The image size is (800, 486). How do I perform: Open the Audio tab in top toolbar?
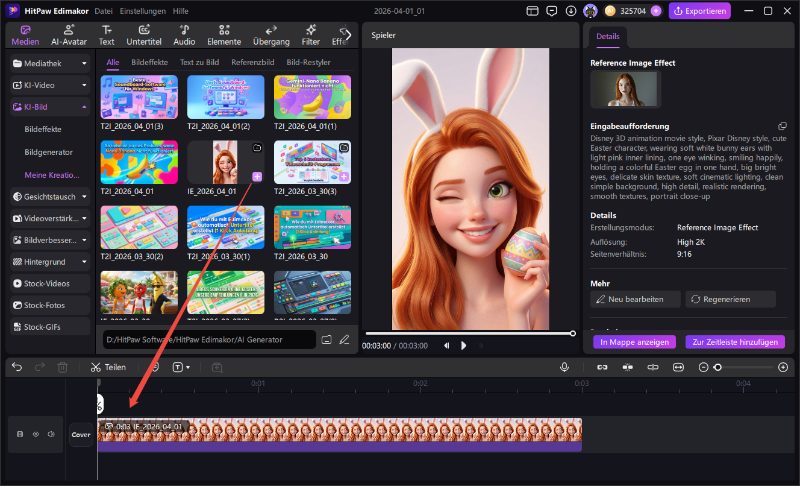[x=183, y=36]
